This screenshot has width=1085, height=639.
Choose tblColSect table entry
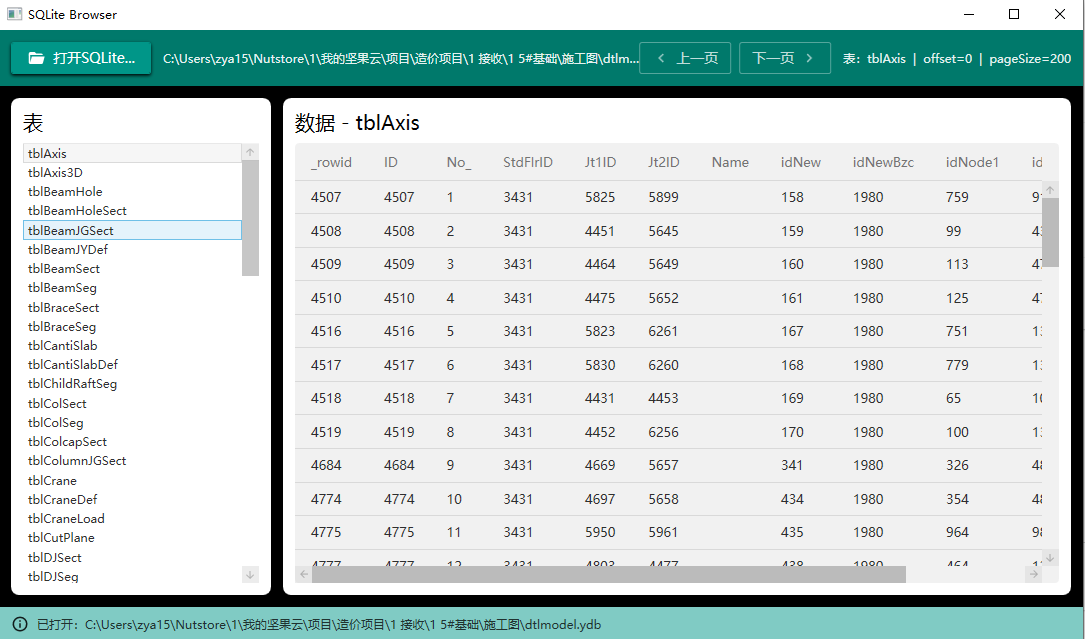pyautogui.click(x=58, y=404)
